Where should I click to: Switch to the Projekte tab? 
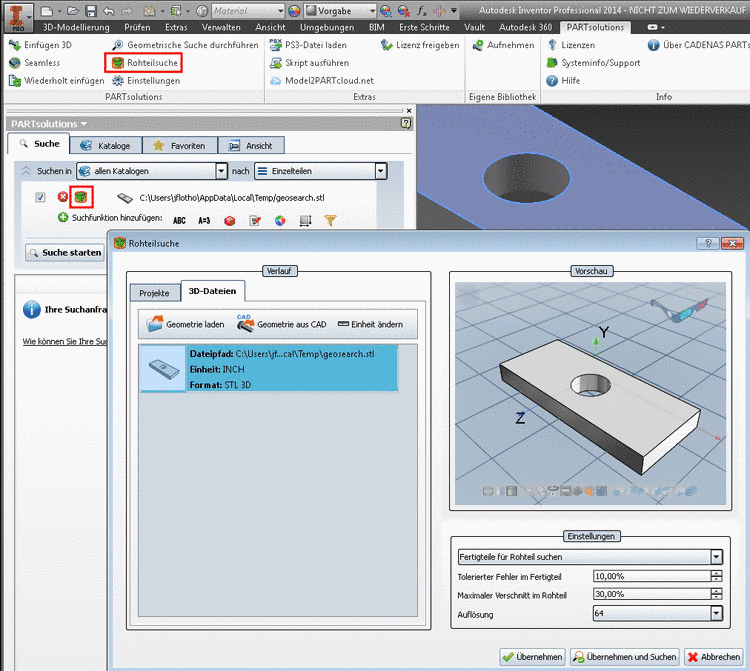point(154,293)
